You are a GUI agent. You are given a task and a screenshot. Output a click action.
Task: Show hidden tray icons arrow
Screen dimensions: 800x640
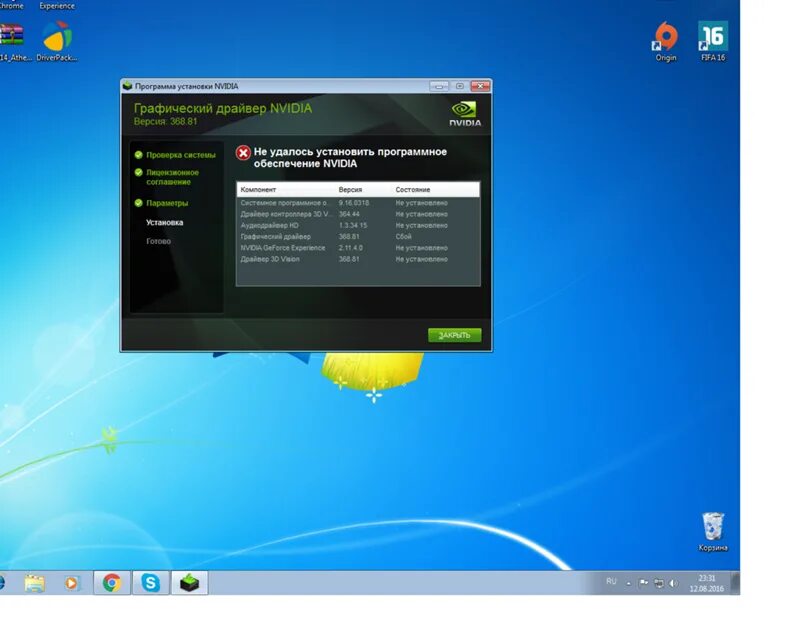pyautogui.click(x=629, y=583)
